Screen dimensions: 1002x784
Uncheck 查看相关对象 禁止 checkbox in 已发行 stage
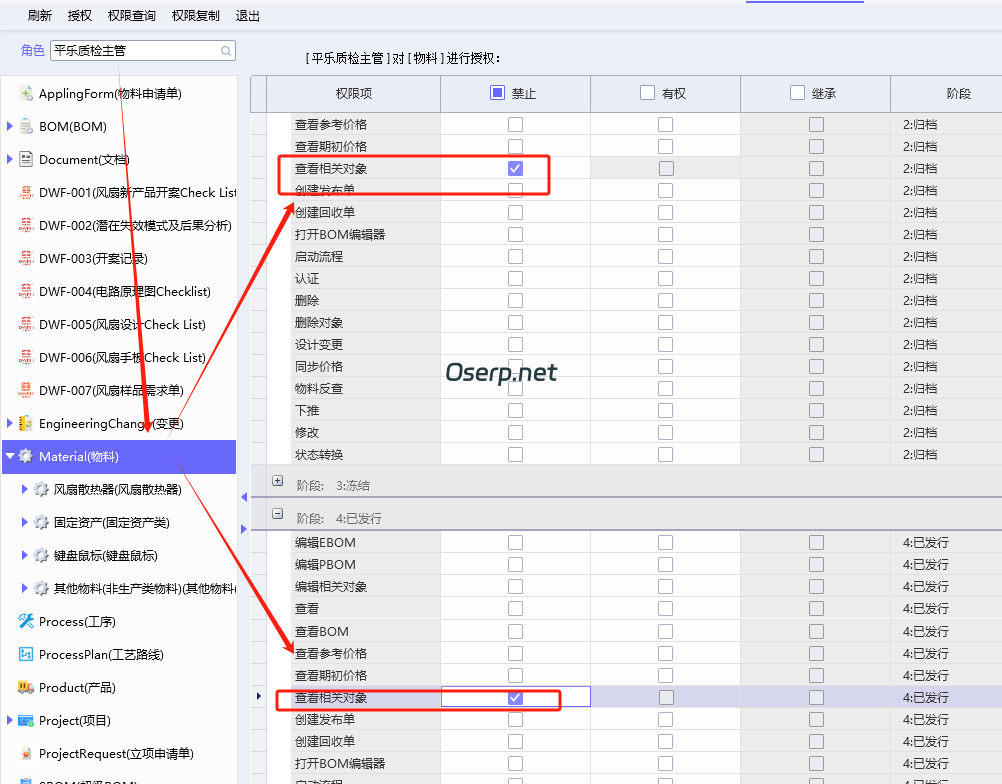514,696
